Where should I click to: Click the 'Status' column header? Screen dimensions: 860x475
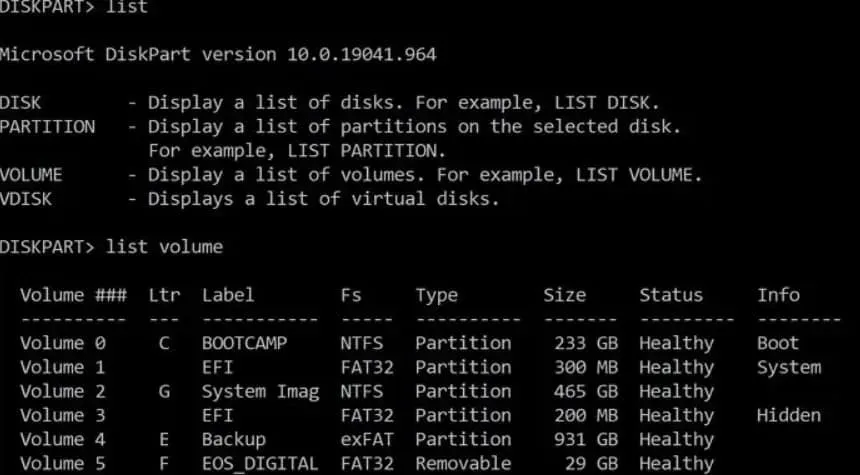point(671,295)
